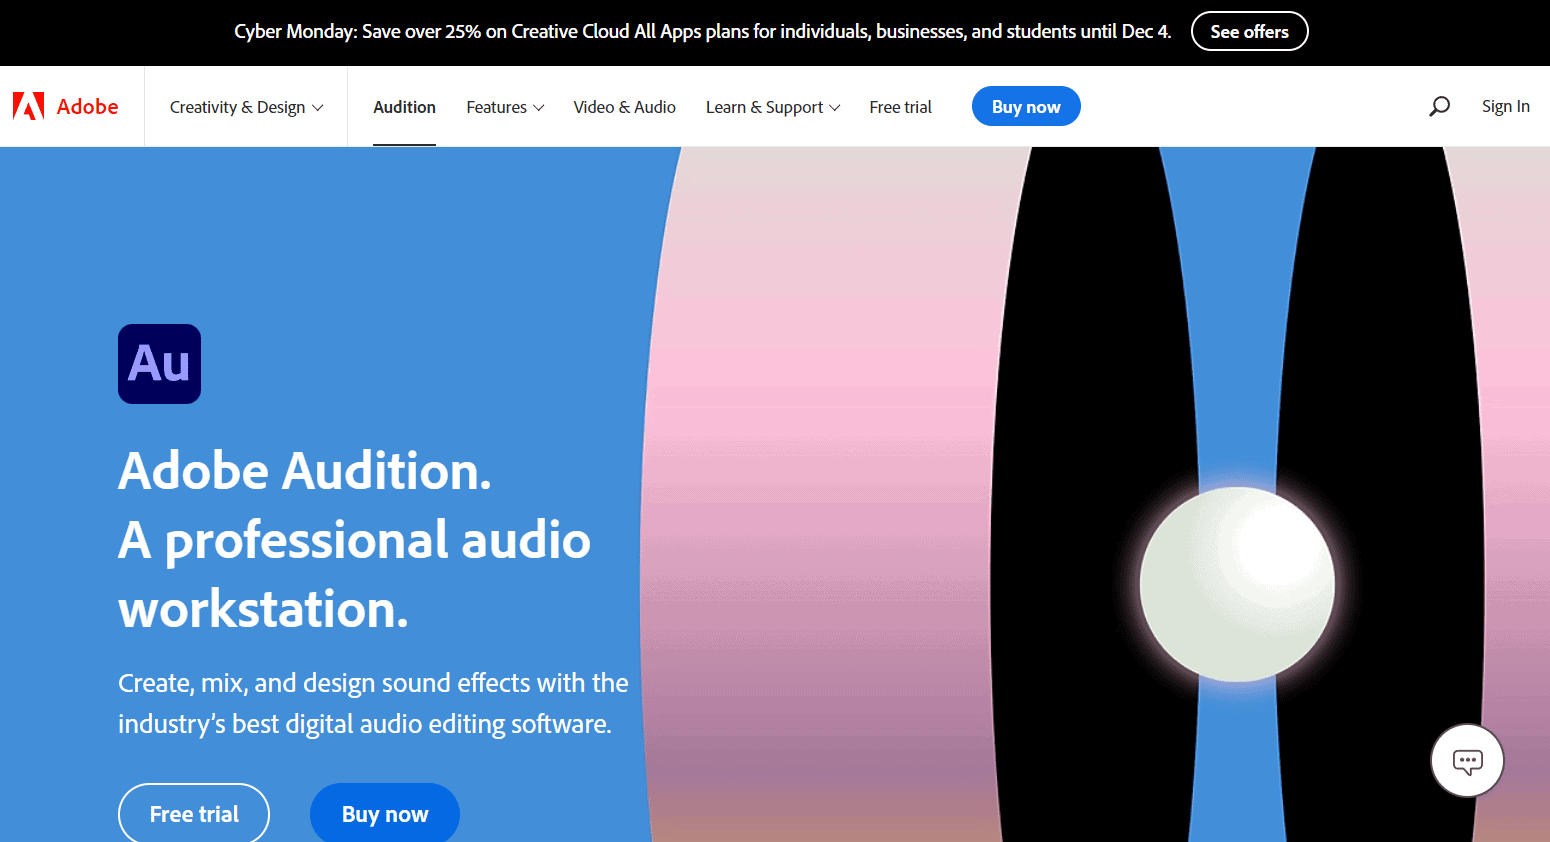Open the search magnifier icon
Image resolution: width=1550 pixels, height=842 pixels.
[1439, 105]
